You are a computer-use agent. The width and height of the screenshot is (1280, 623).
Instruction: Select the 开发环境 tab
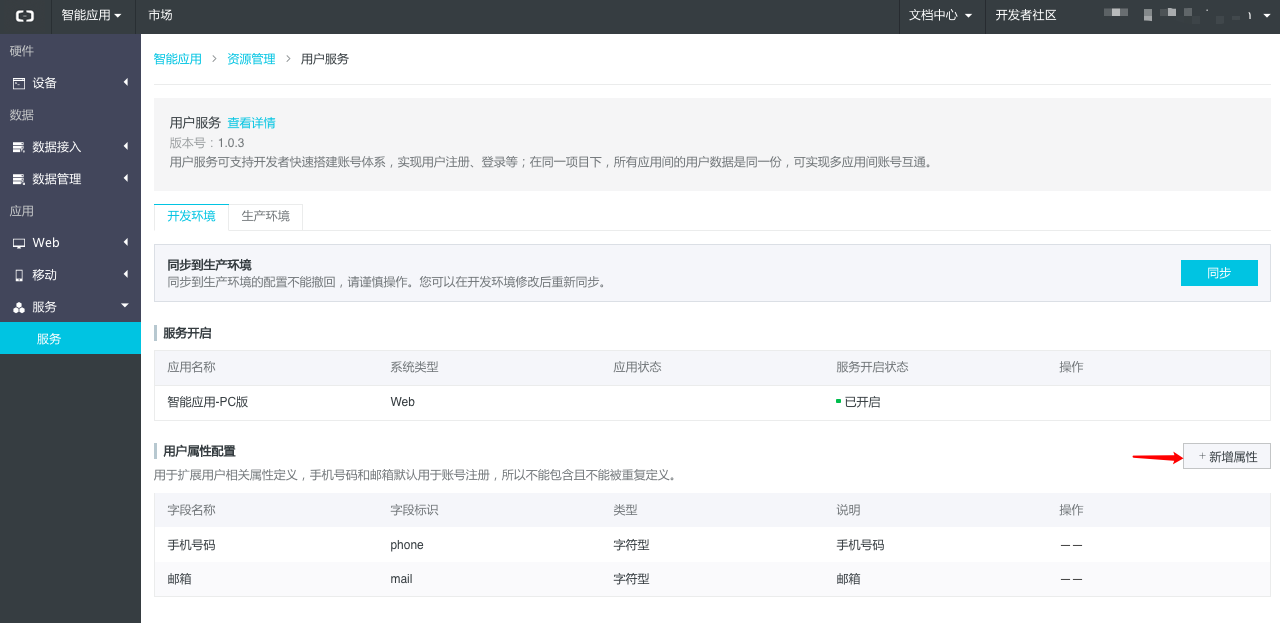pyautogui.click(x=191, y=217)
